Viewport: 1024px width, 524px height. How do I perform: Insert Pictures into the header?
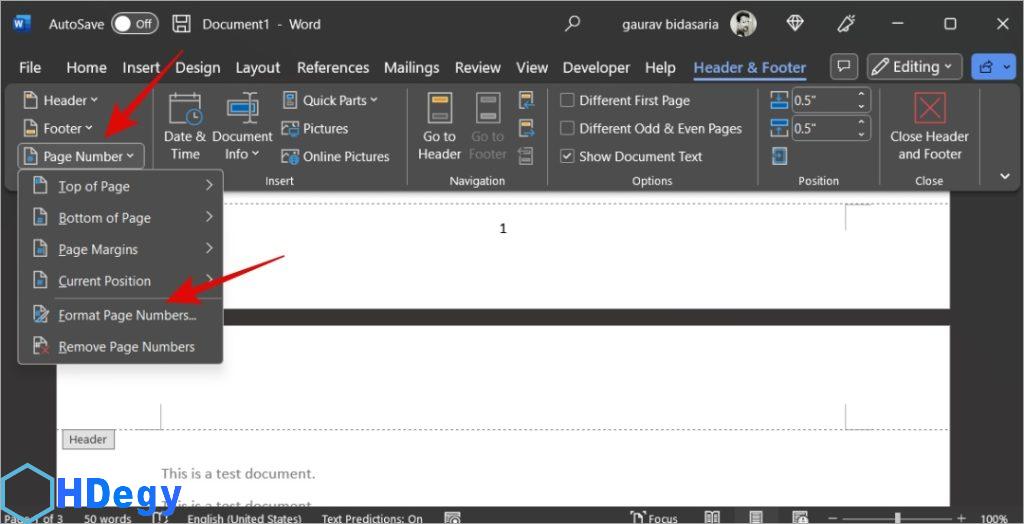[315, 128]
